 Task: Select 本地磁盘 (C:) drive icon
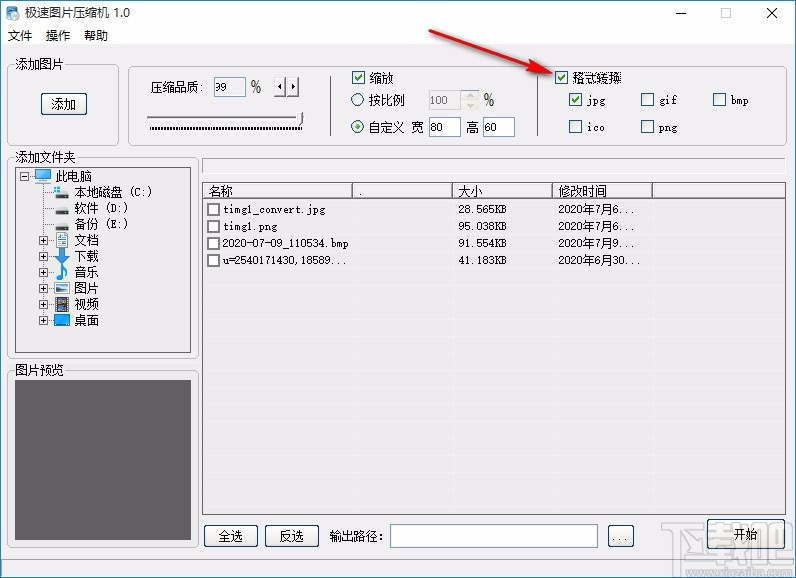click(x=61, y=192)
